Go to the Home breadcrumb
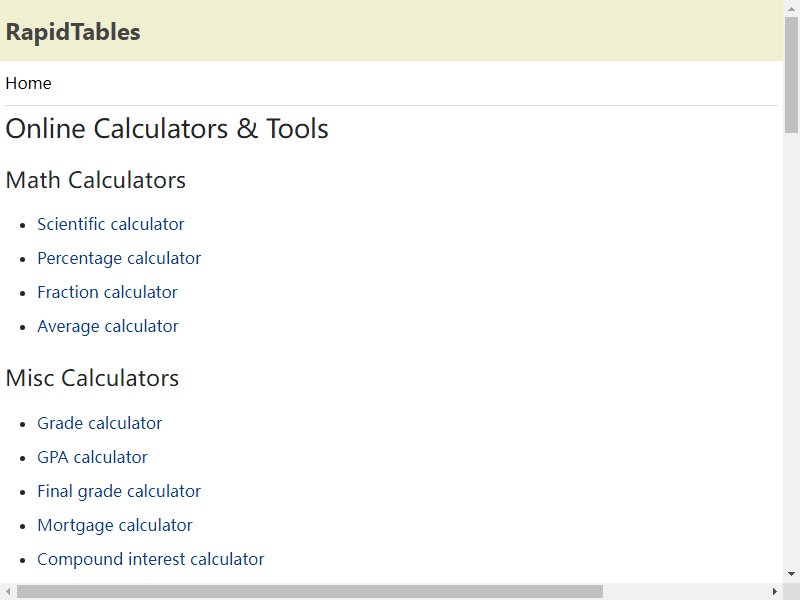 (28, 83)
